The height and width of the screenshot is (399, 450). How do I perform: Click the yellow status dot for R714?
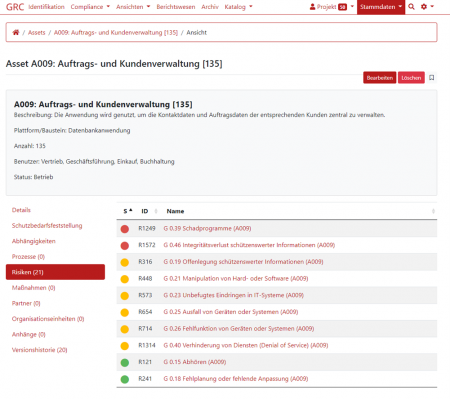(125, 329)
